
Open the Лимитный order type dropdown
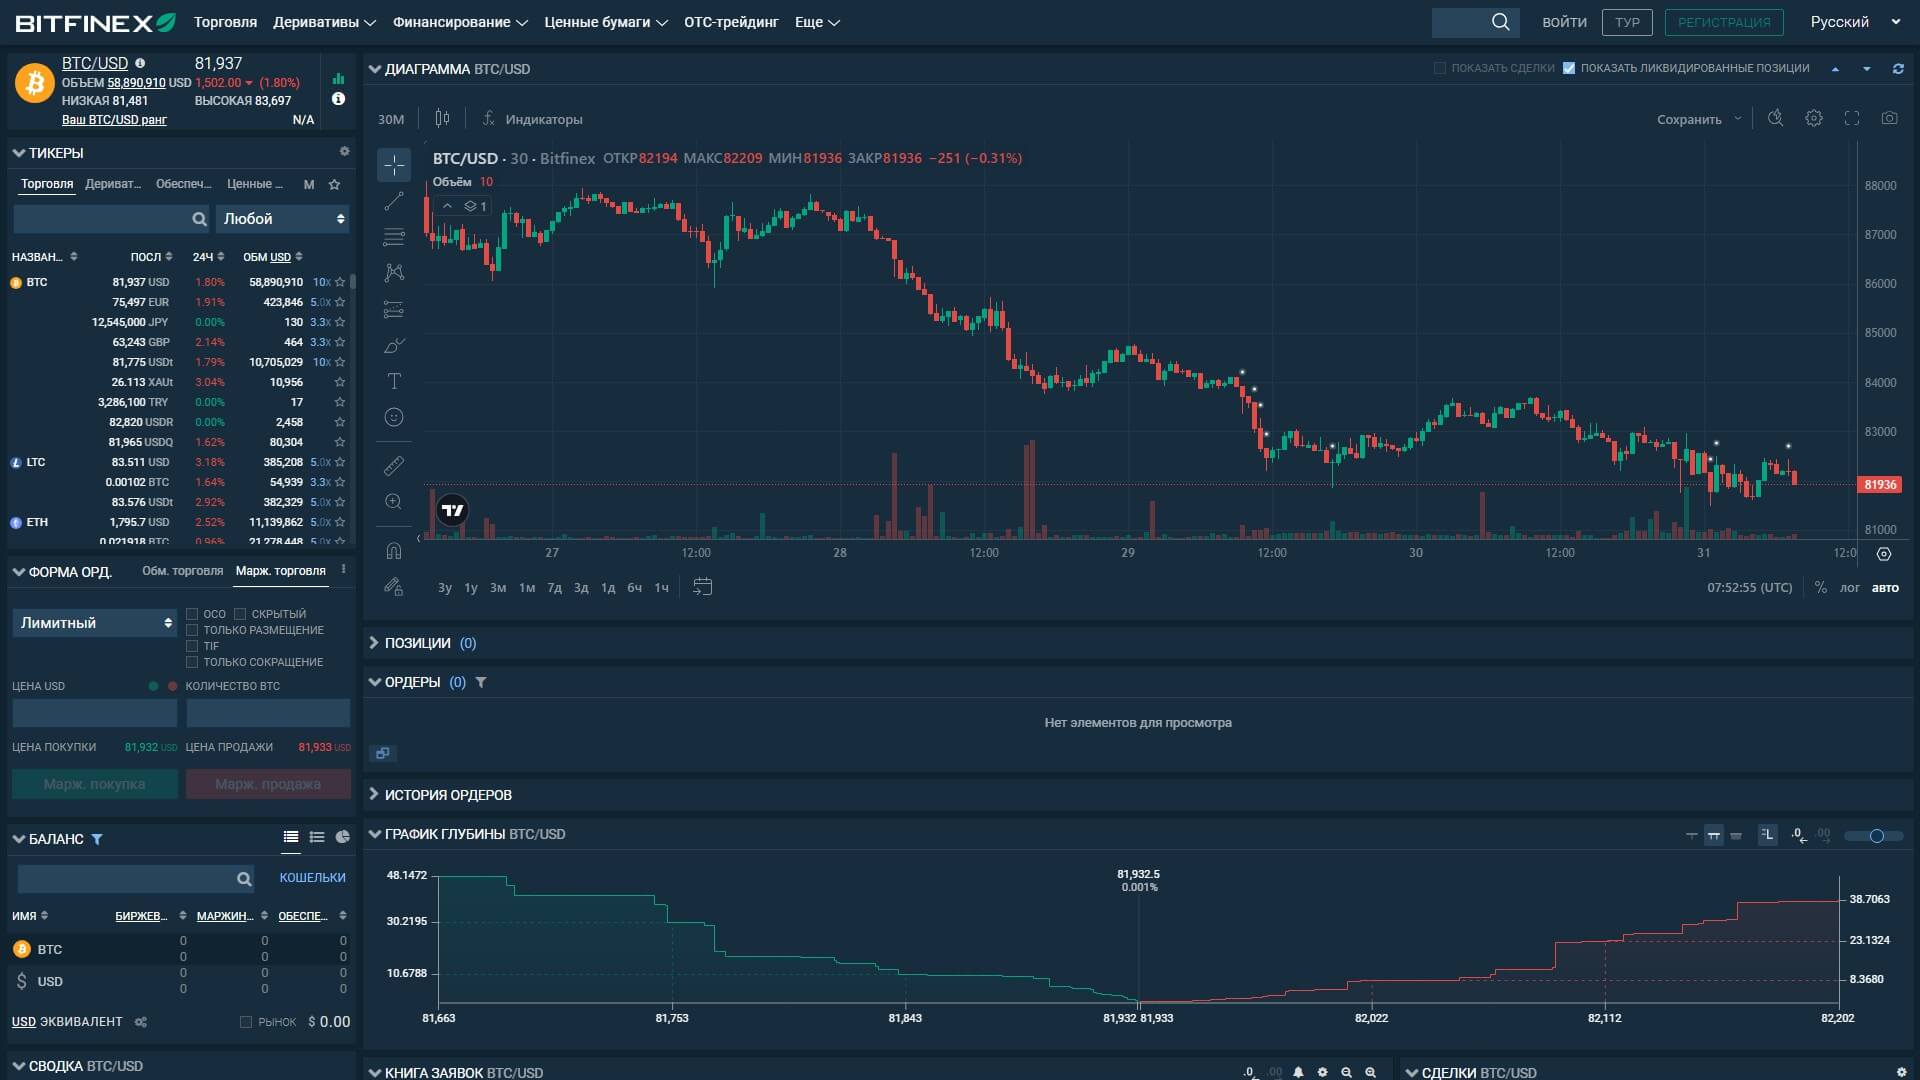95,623
